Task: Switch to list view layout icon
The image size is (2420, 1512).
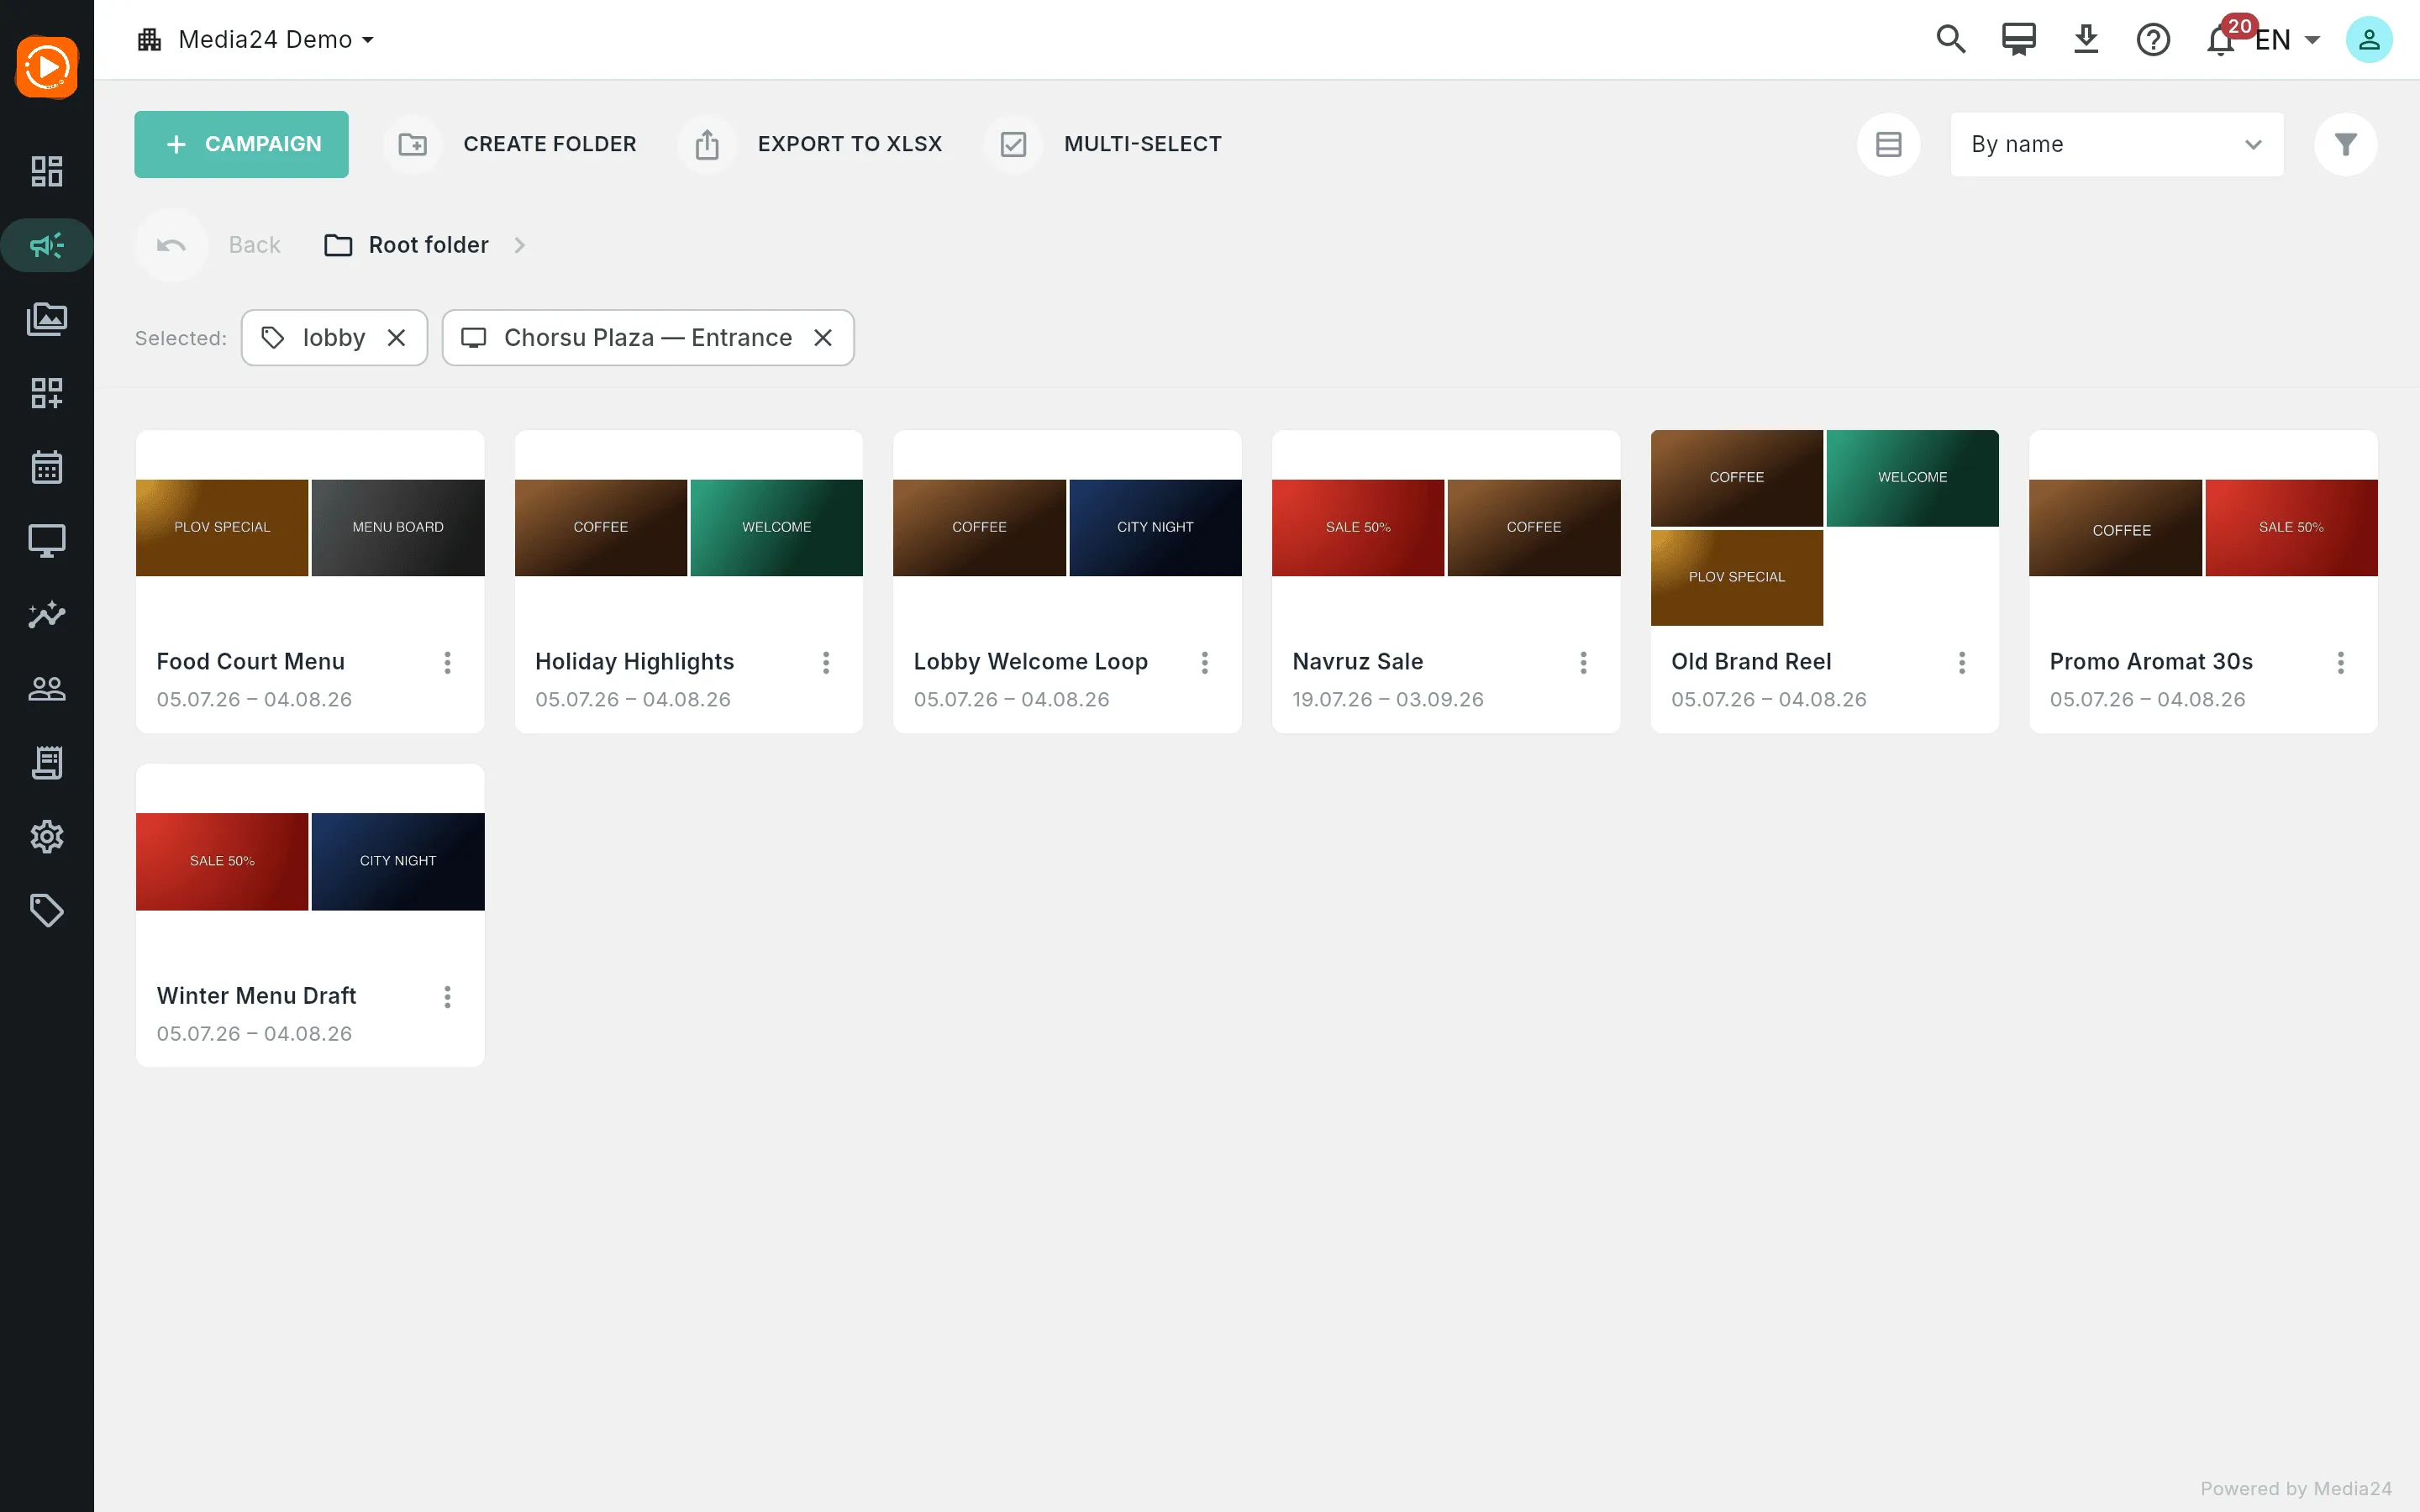Action: [1888, 144]
